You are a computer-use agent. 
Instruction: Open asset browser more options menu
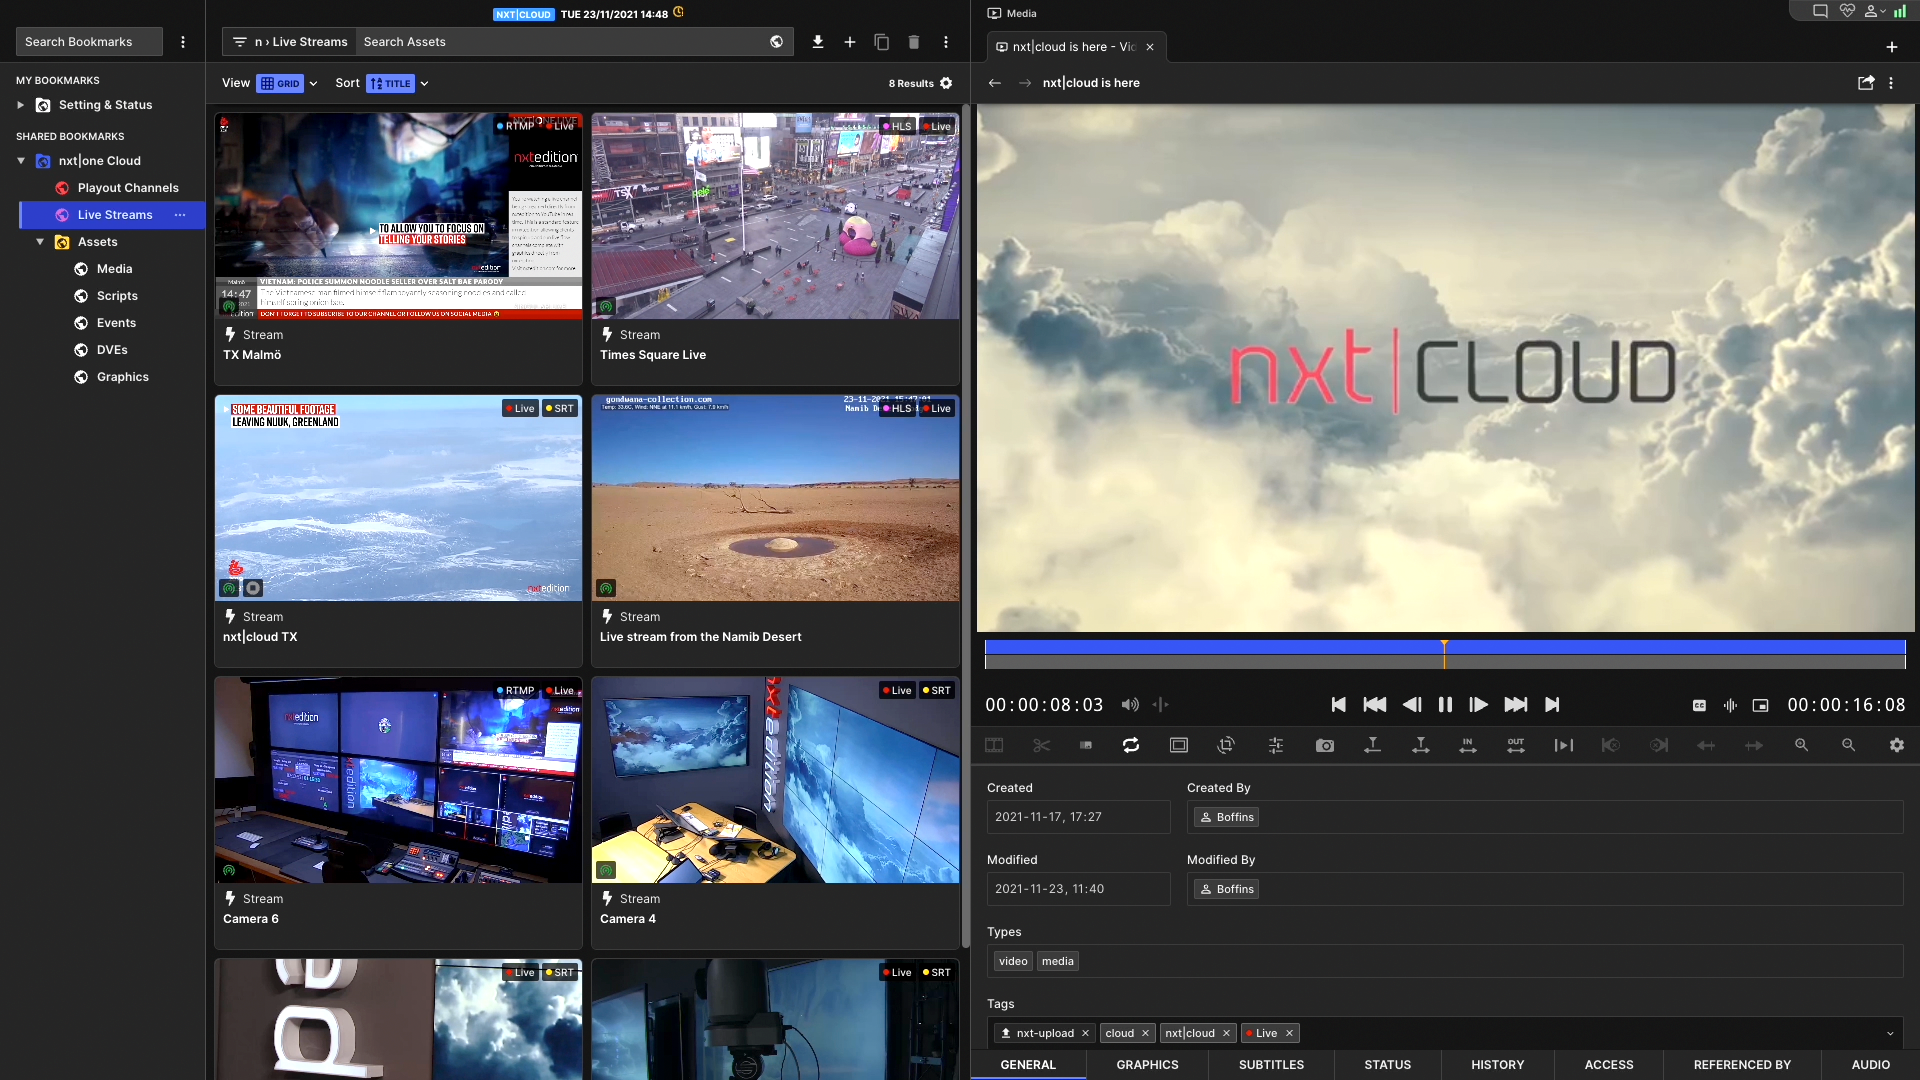(x=946, y=42)
